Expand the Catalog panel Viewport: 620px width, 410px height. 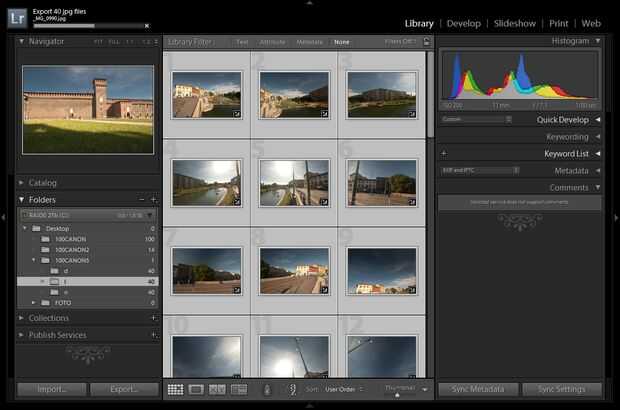[x=21, y=183]
